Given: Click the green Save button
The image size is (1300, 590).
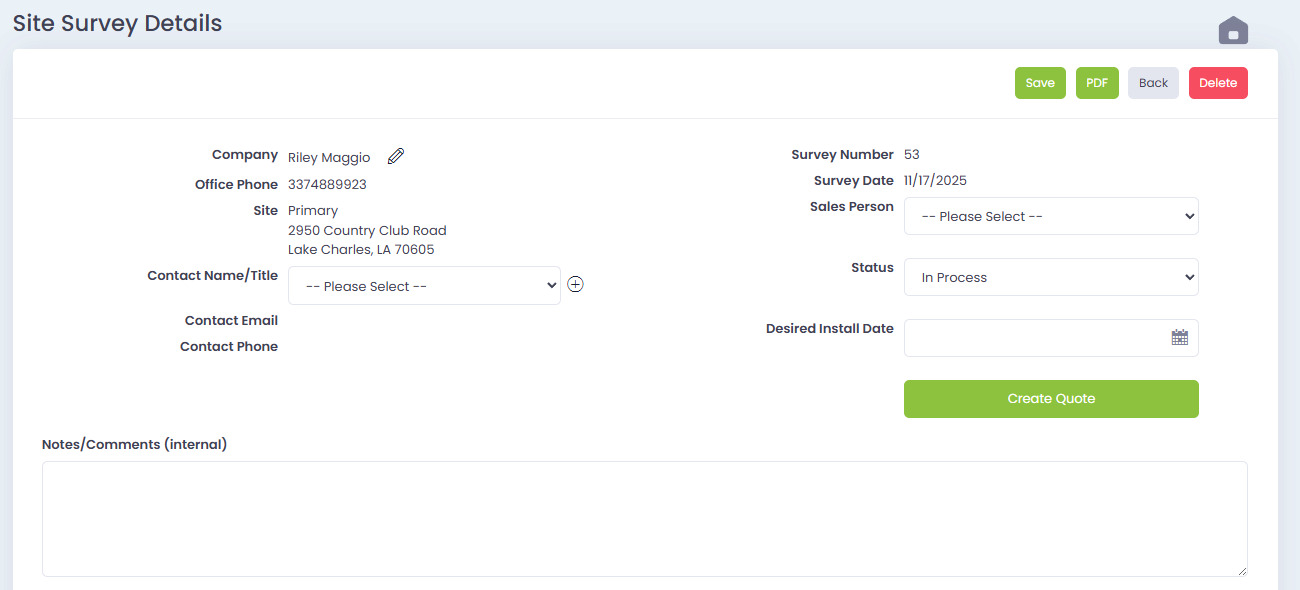Looking at the screenshot, I should click(x=1040, y=83).
